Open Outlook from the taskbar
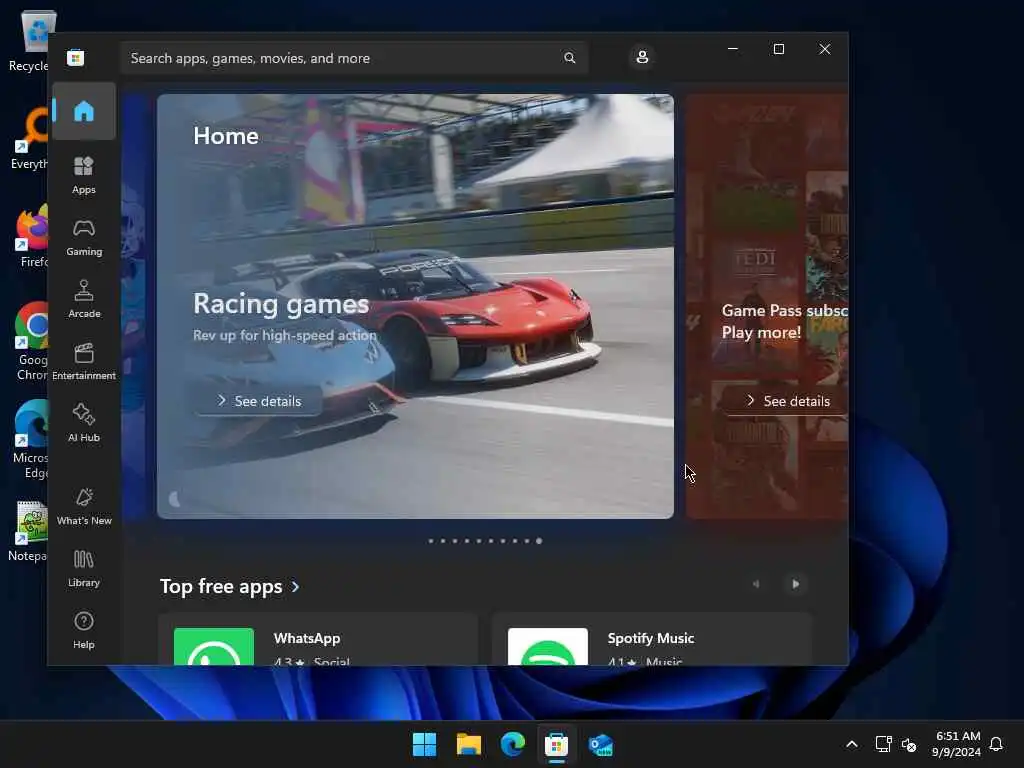1024x768 pixels. (x=600, y=744)
